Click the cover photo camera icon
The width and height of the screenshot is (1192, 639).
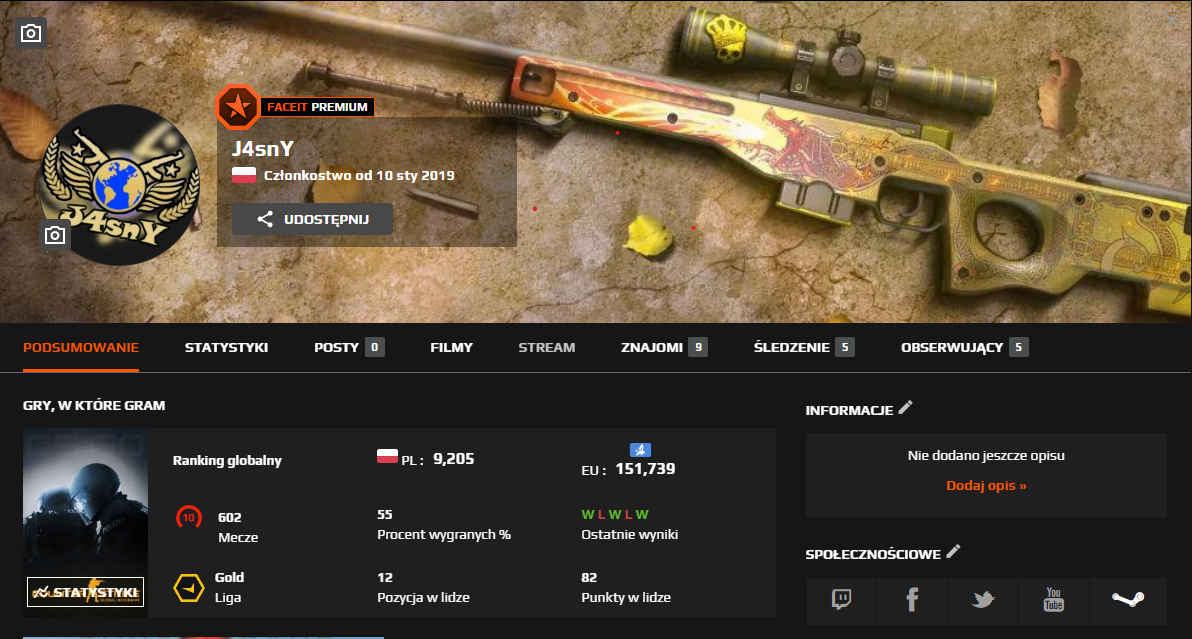[31, 33]
